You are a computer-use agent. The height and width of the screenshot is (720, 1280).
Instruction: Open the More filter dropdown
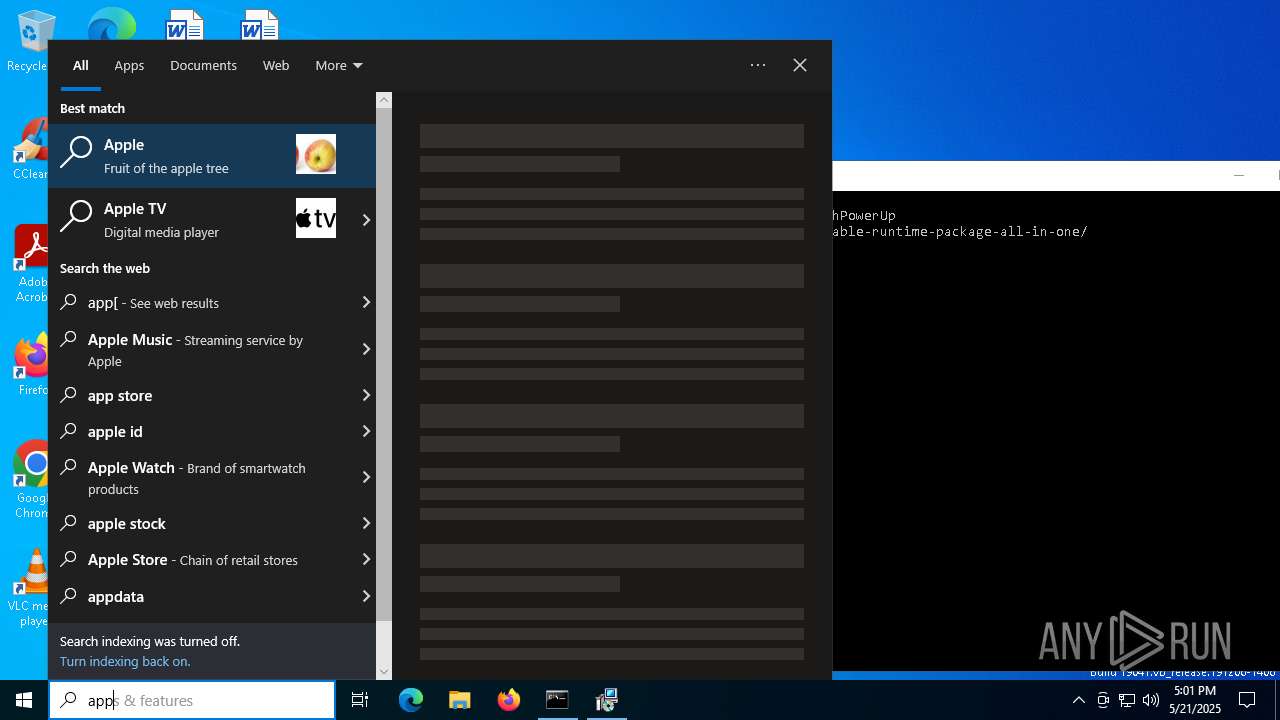[338, 65]
